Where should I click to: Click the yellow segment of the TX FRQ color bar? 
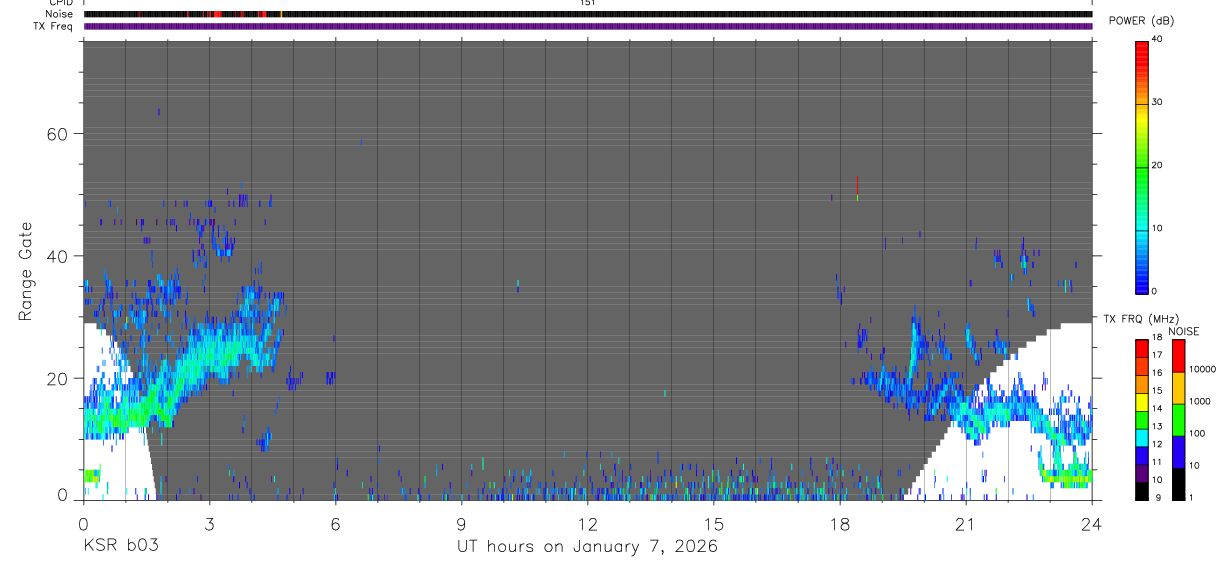pos(1142,401)
